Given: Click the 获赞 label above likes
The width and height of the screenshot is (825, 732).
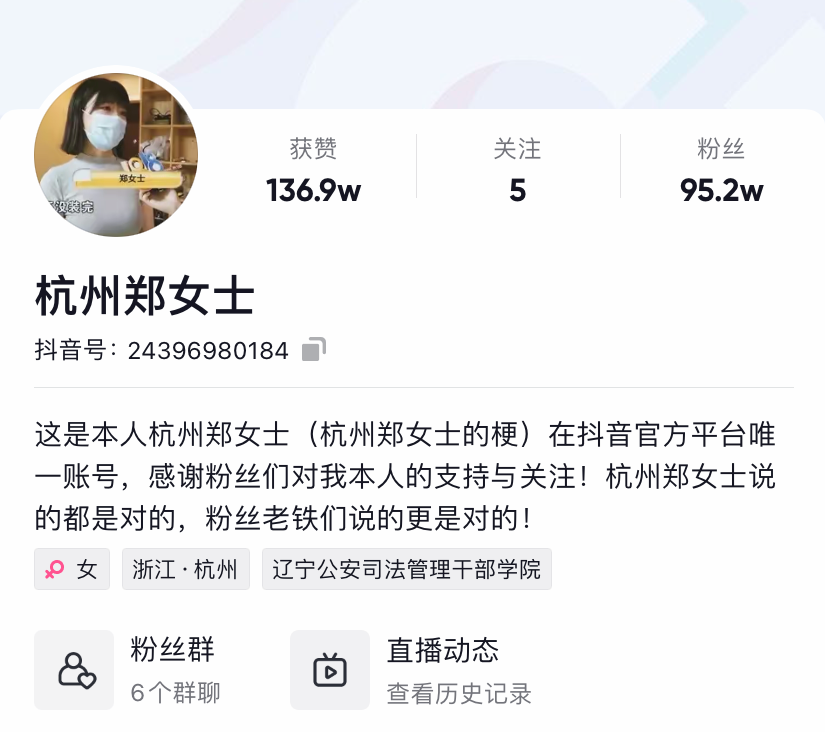Looking at the screenshot, I should coord(314,148).
